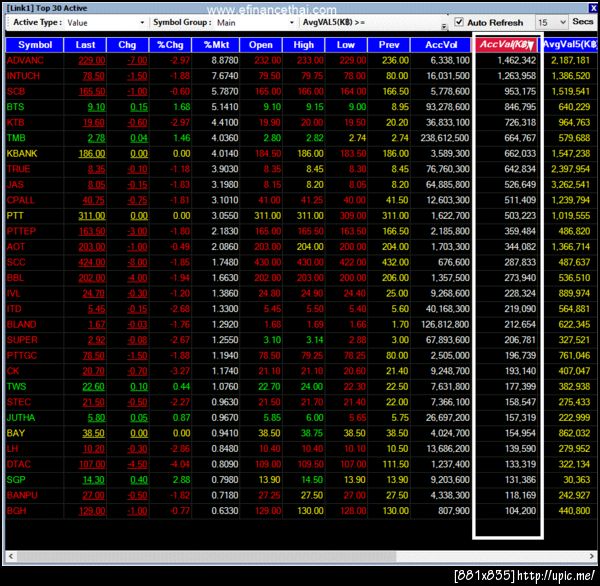Select the SCB symbol
The height and width of the screenshot is (586, 600).
click(16, 91)
